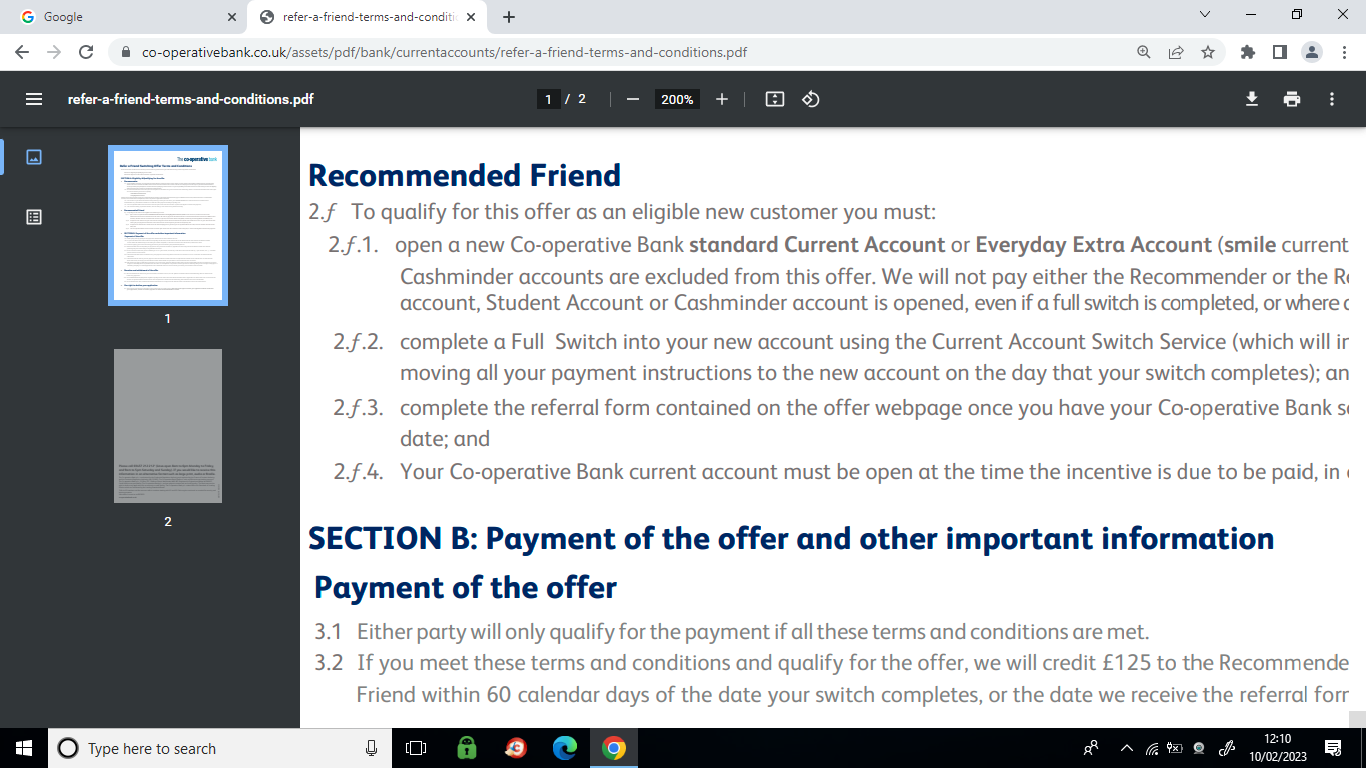Click the taskbar search box
Image resolution: width=1366 pixels, height=768 pixels.
point(220,748)
